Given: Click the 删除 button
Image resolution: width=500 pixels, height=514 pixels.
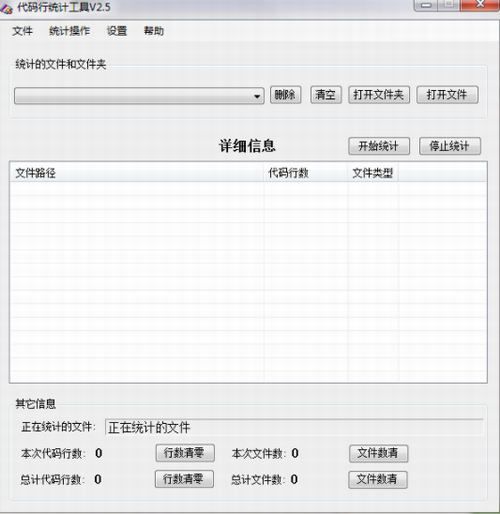Looking at the screenshot, I should 285,95.
